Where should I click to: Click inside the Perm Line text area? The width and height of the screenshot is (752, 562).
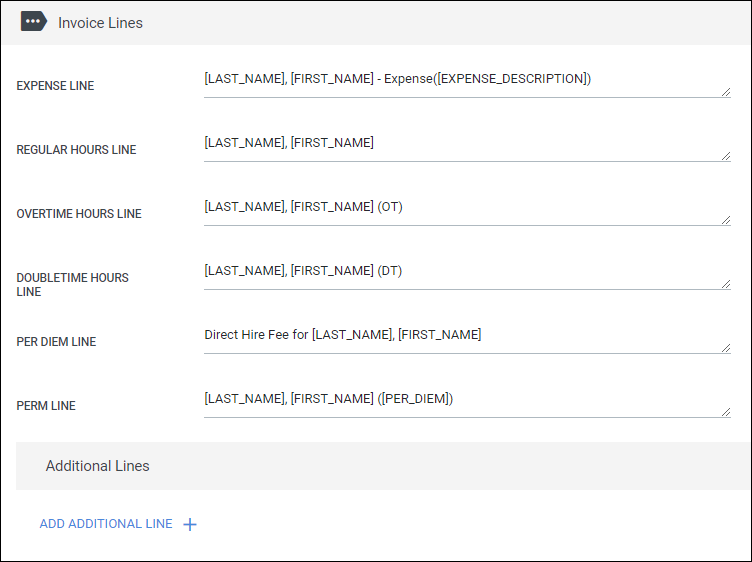click(x=460, y=399)
